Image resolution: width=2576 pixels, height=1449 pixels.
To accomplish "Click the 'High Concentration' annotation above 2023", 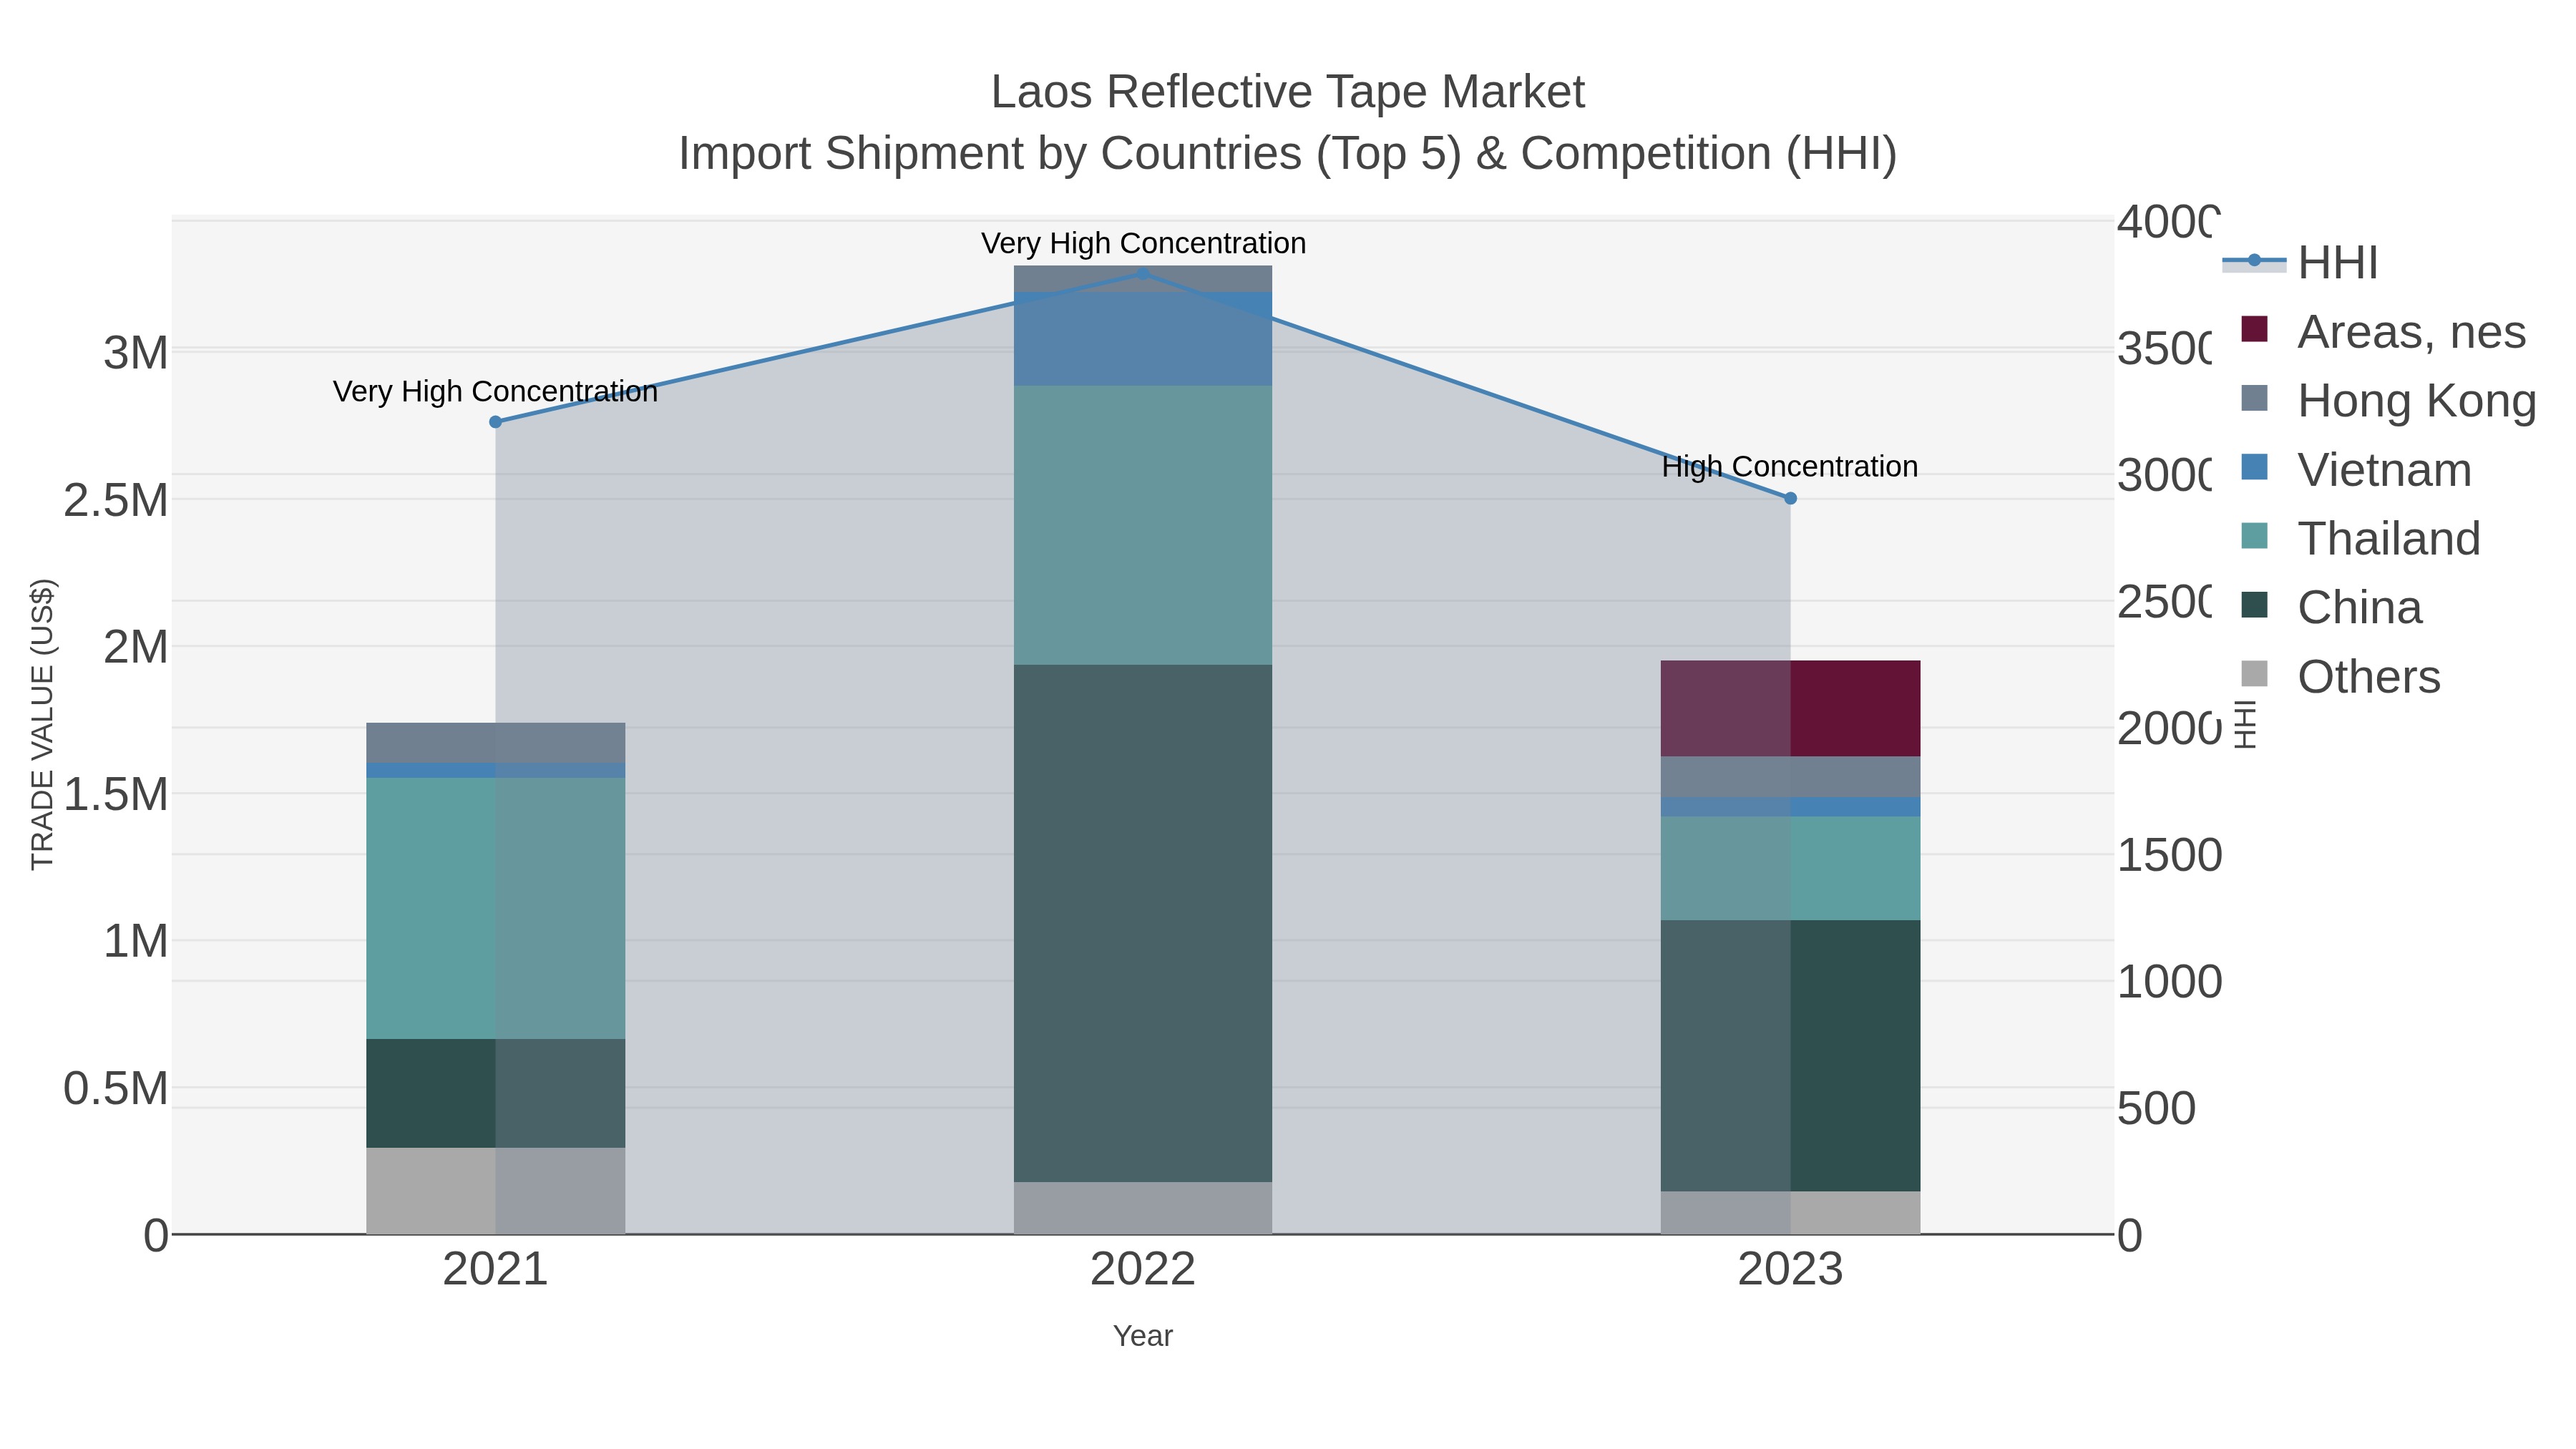I will (x=1790, y=467).
